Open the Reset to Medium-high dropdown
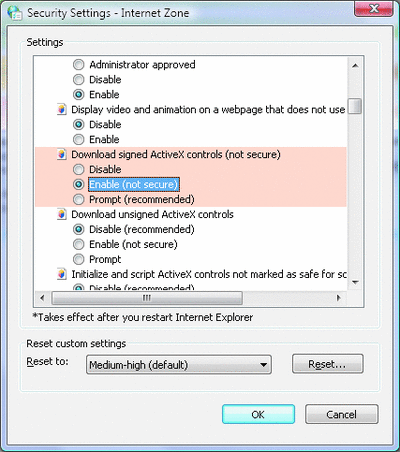The width and height of the screenshot is (400, 452). pyautogui.click(x=179, y=365)
